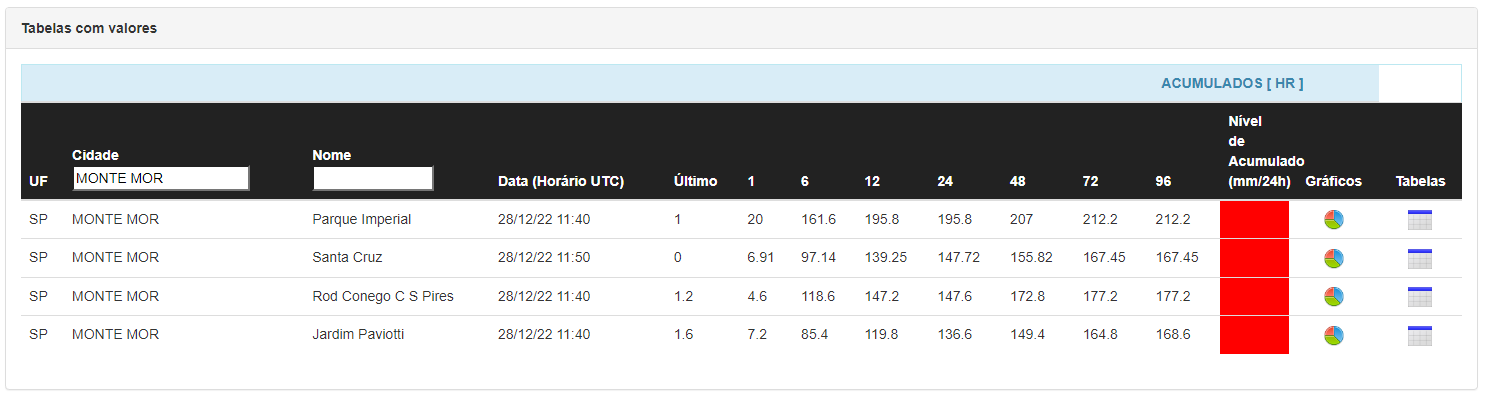The height and width of the screenshot is (399, 1490).
Task: Click the 136.6 value cell
Action: click(955, 335)
